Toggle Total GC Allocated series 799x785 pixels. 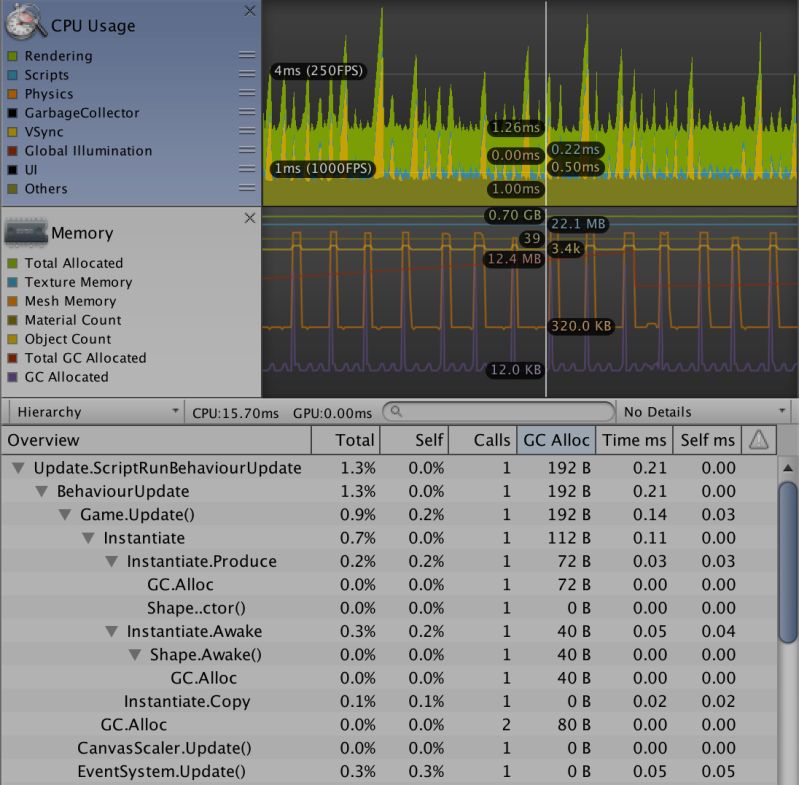tap(13, 358)
